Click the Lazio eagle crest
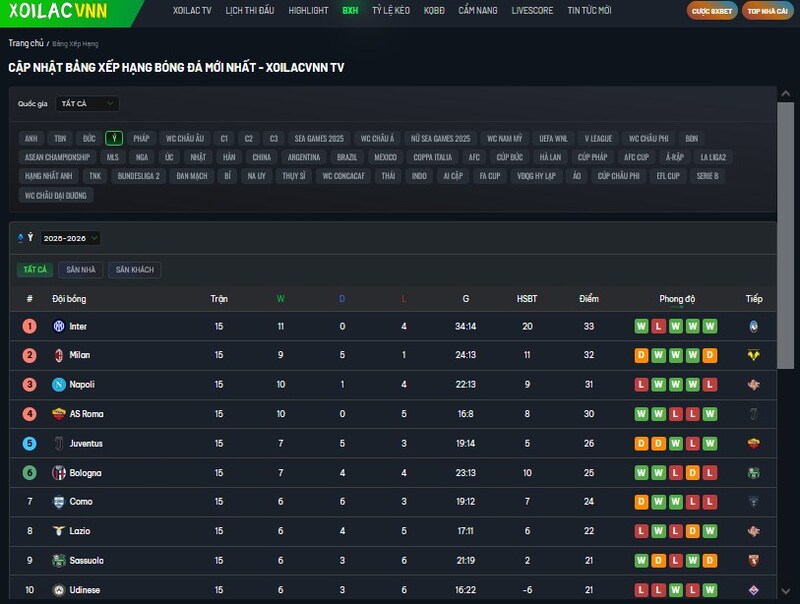The height and width of the screenshot is (604, 800). point(58,531)
